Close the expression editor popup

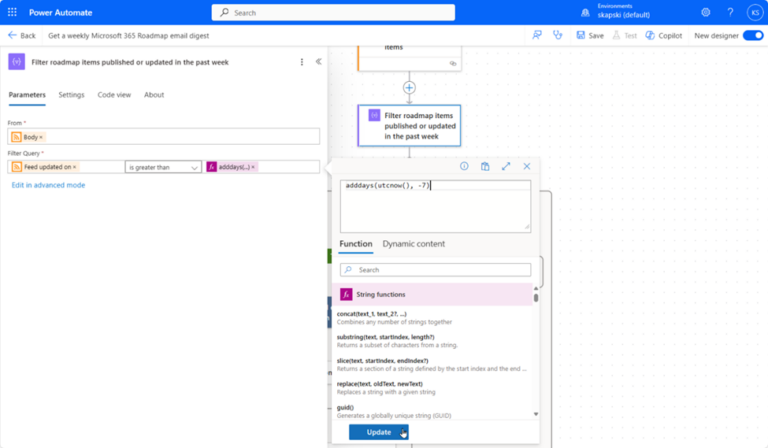[527, 166]
